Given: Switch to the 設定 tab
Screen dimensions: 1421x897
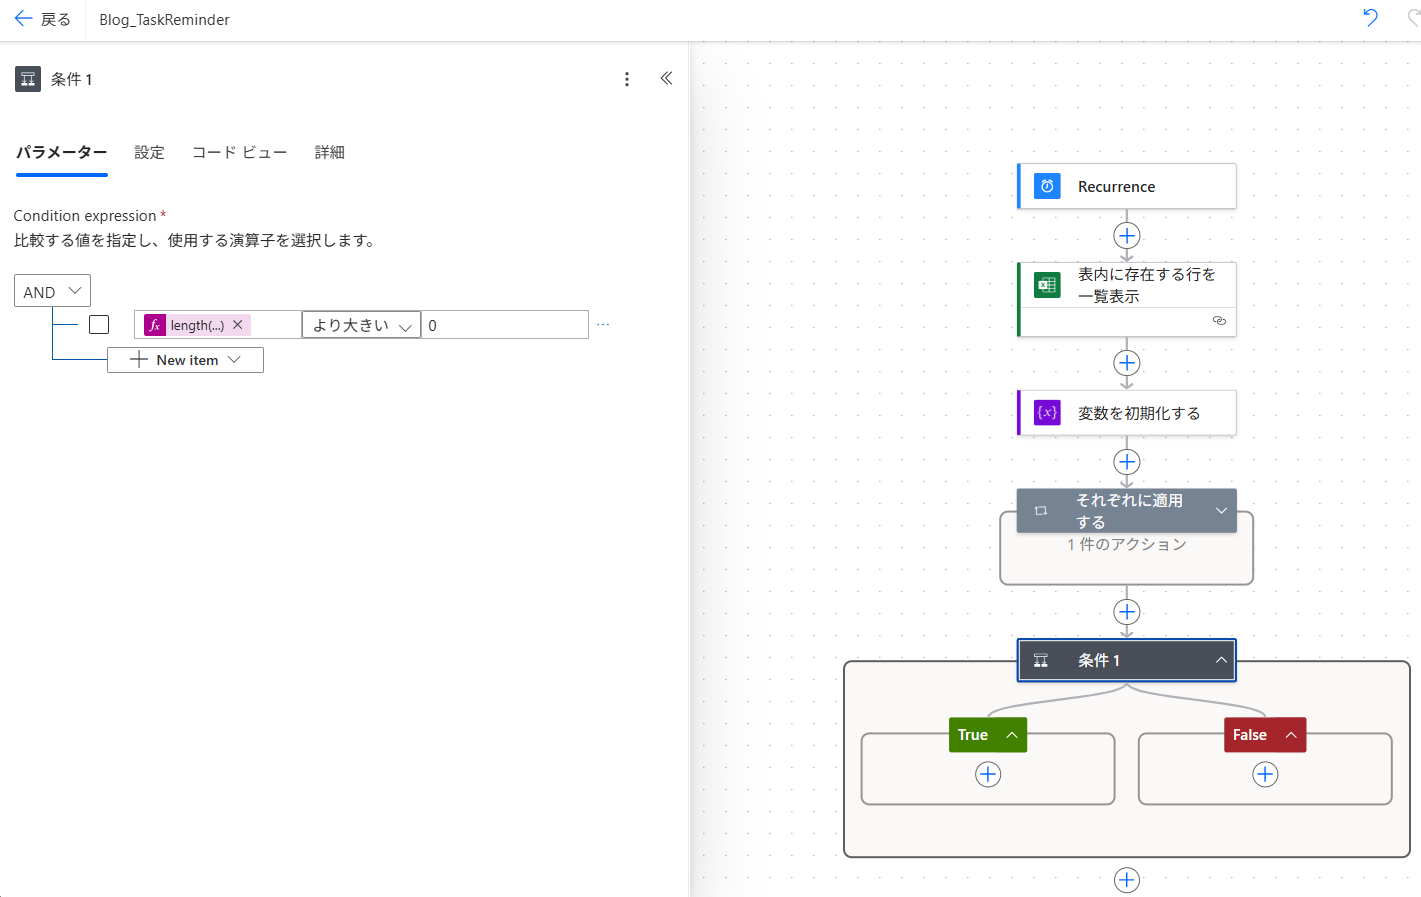Looking at the screenshot, I should click(149, 152).
